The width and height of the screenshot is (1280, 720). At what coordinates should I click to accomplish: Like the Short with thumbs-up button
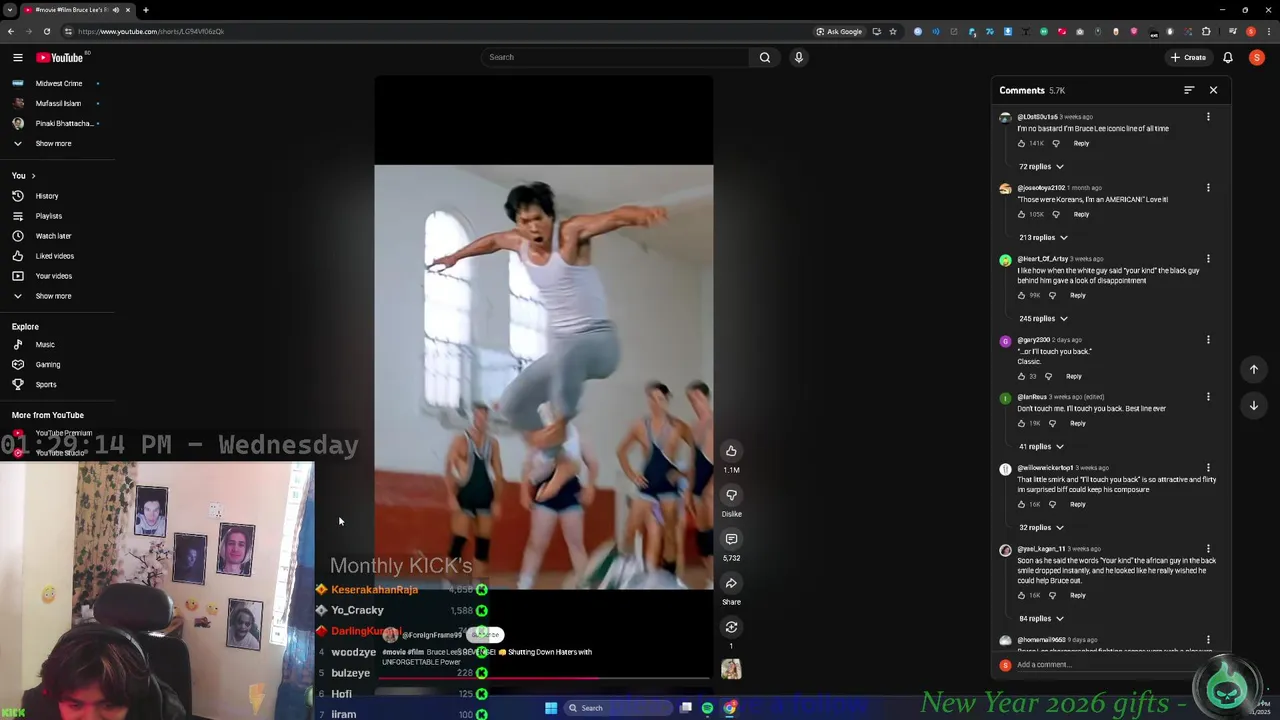[731, 451]
